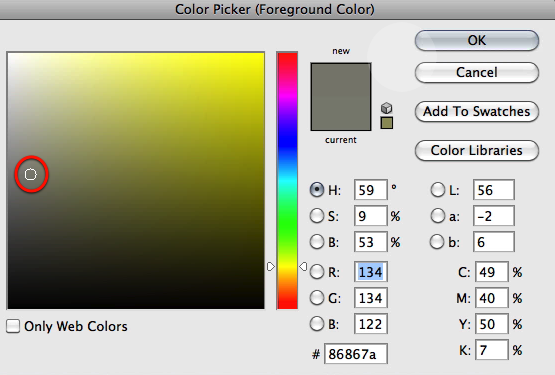Select the G green radio button
Viewport: 555px width, 375px height.
(317, 298)
